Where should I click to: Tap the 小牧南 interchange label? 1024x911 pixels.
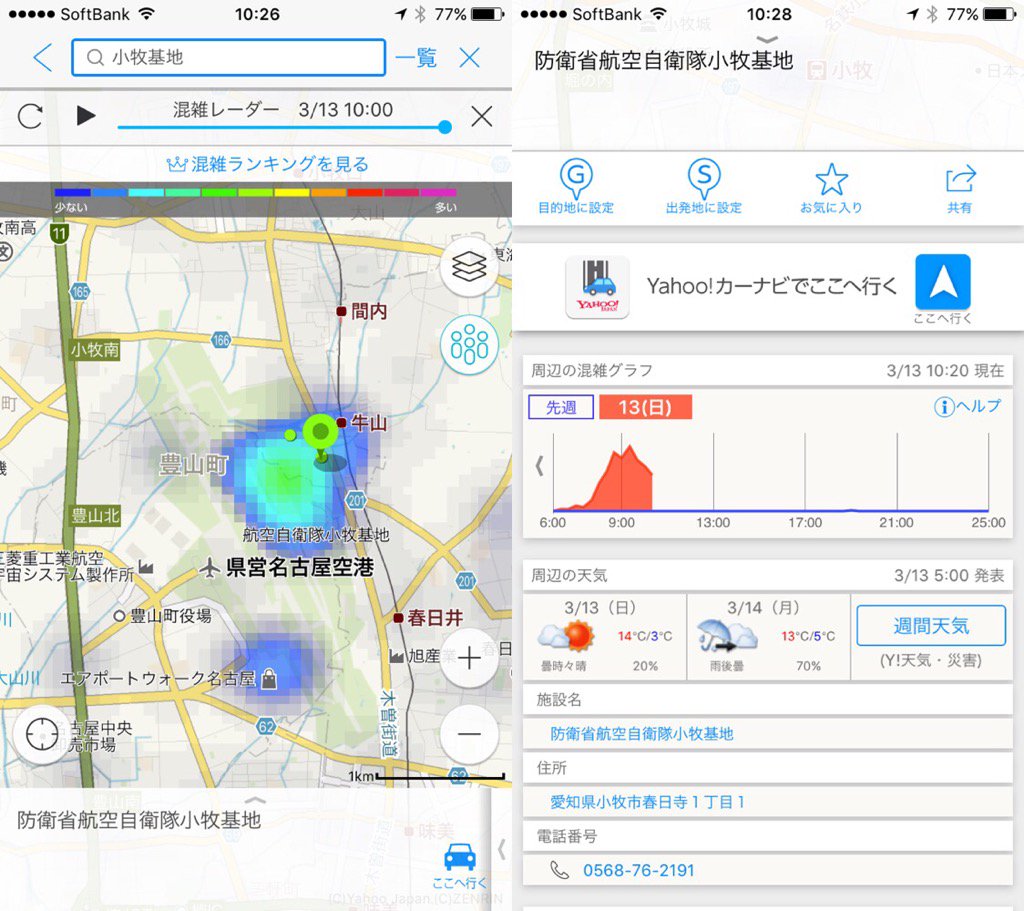point(95,350)
